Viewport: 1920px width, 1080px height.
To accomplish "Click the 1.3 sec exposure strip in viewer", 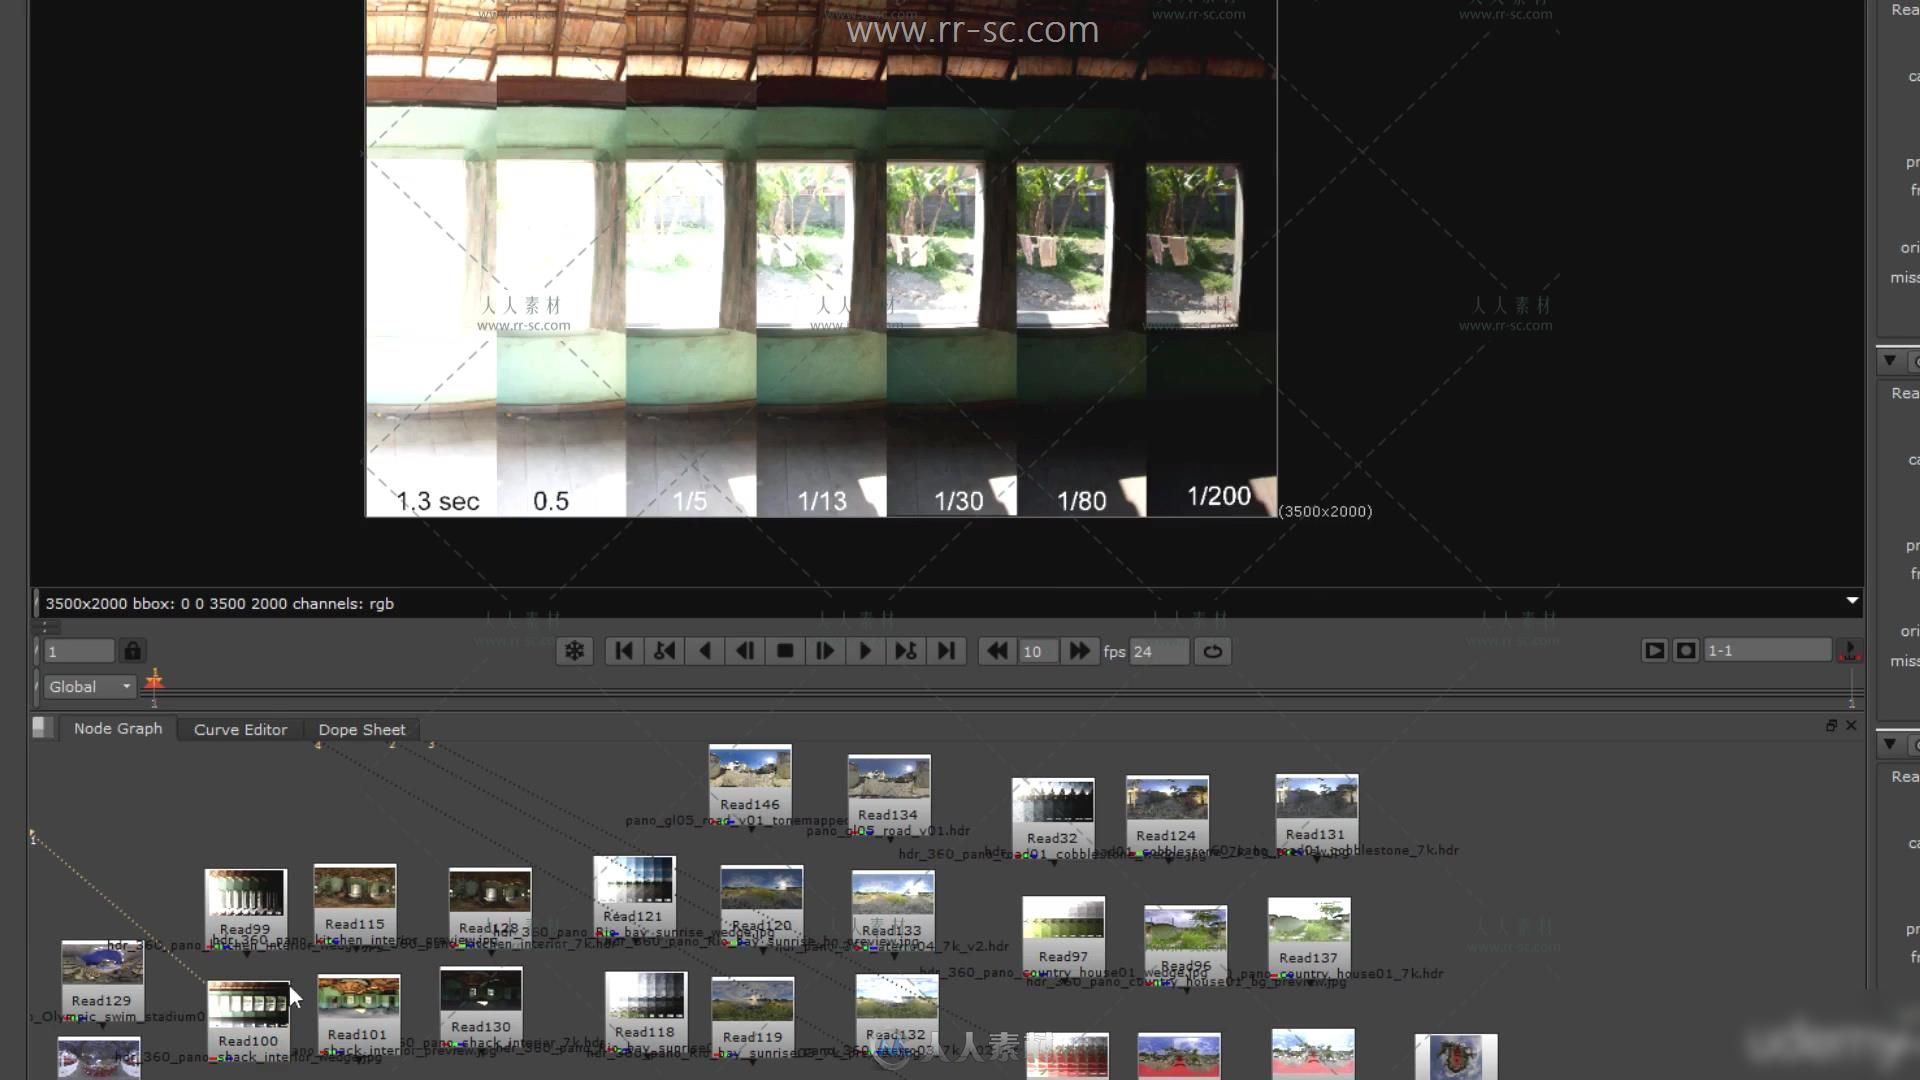I will pos(431,258).
